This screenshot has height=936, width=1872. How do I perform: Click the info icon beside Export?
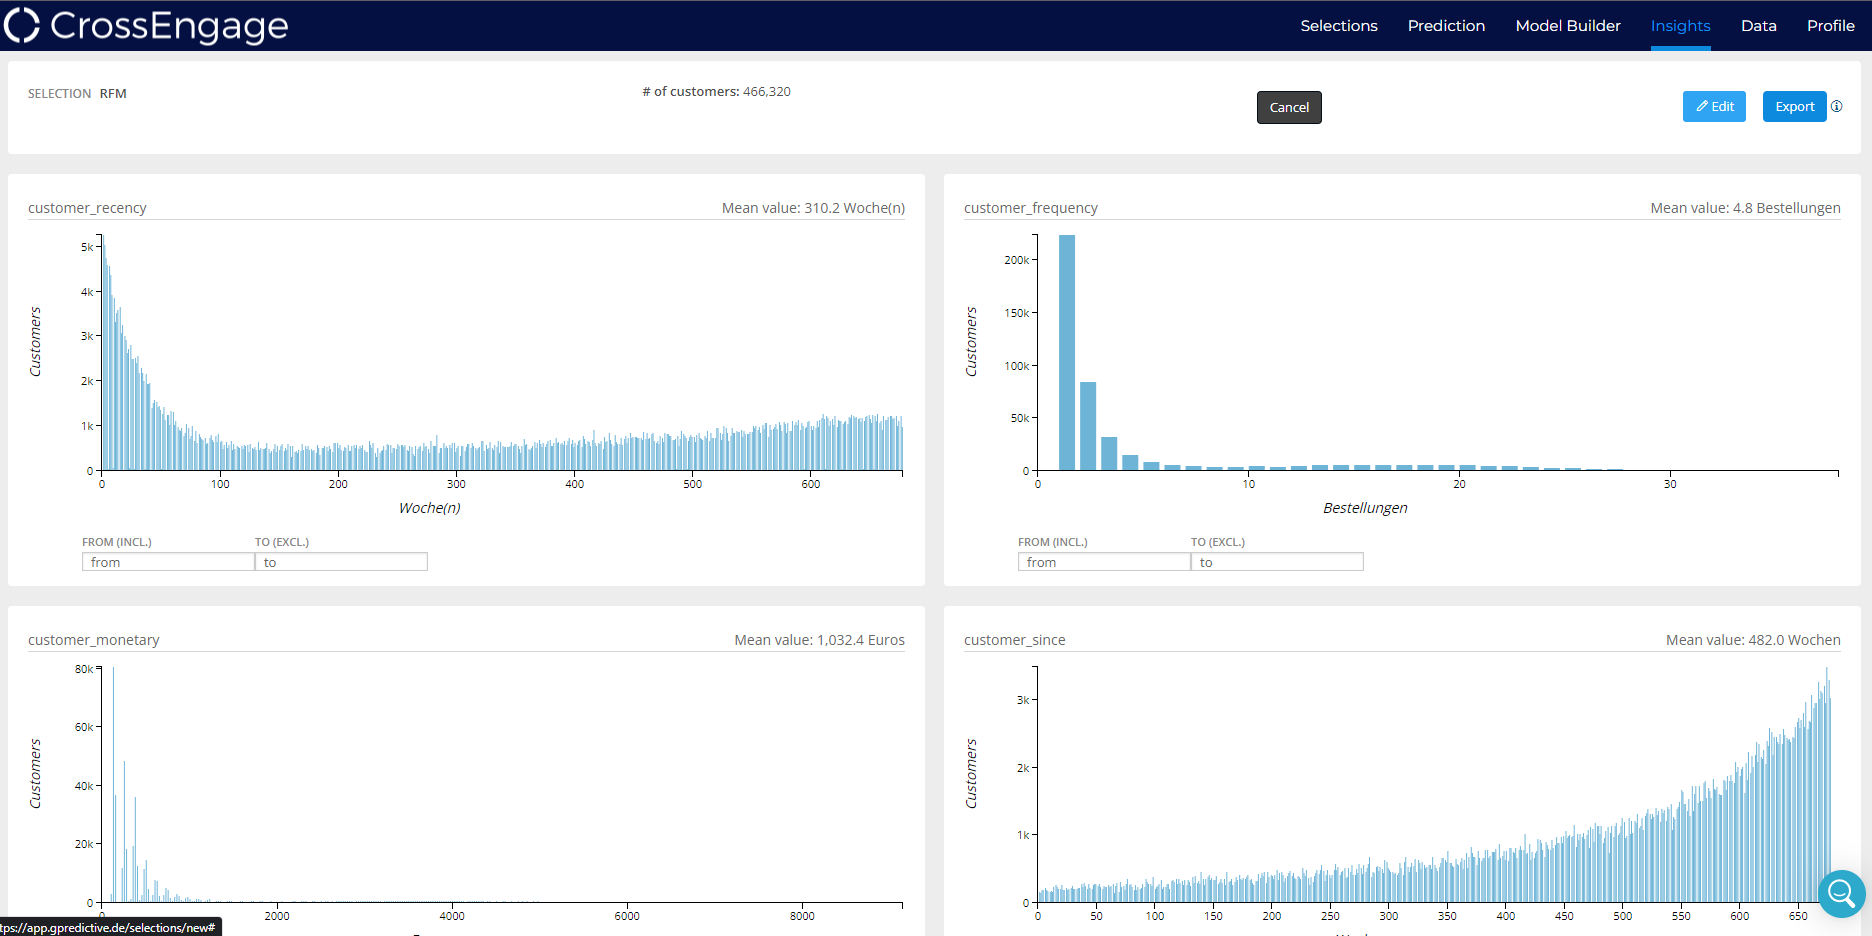(x=1836, y=106)
